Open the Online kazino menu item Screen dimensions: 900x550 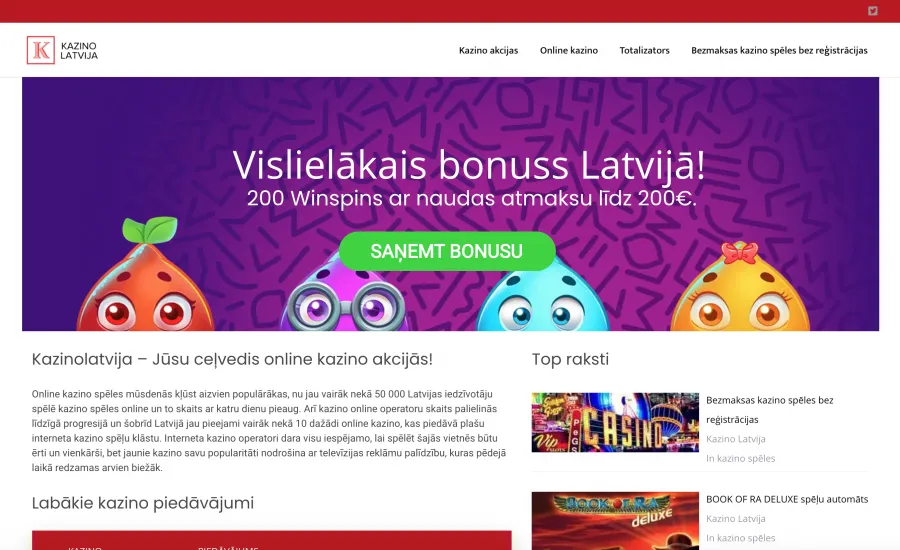[569, 51]
